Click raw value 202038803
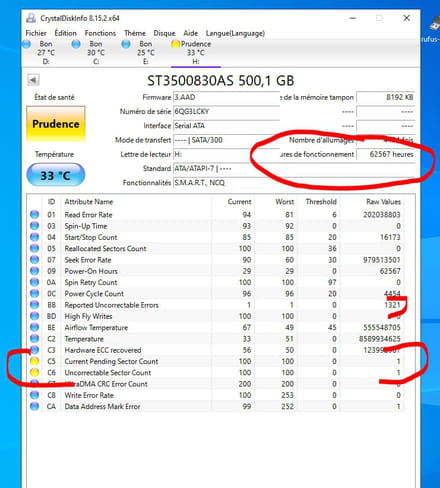The height and width of the screenshot is (488, 440). pos(382,215)
